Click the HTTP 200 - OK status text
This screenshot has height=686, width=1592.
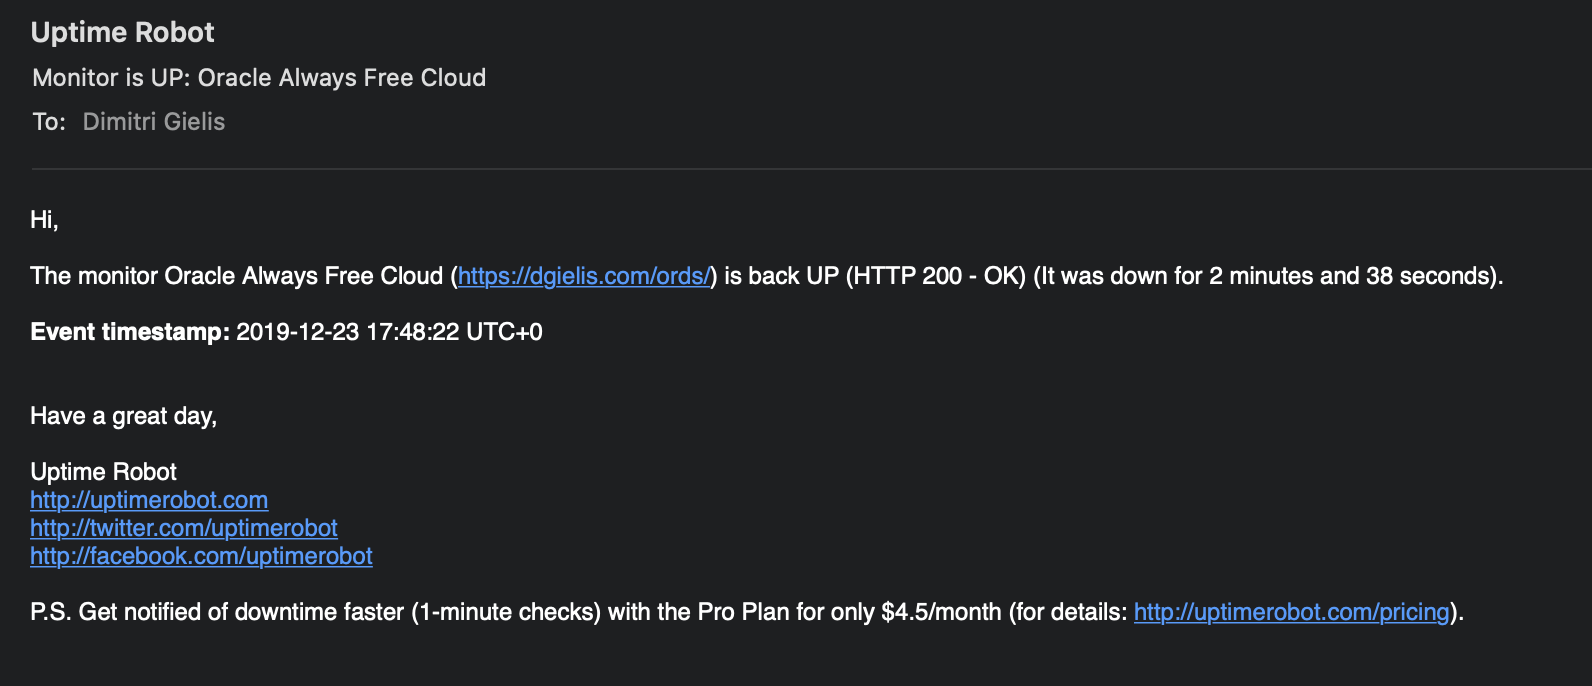click(x=936, y=276)
